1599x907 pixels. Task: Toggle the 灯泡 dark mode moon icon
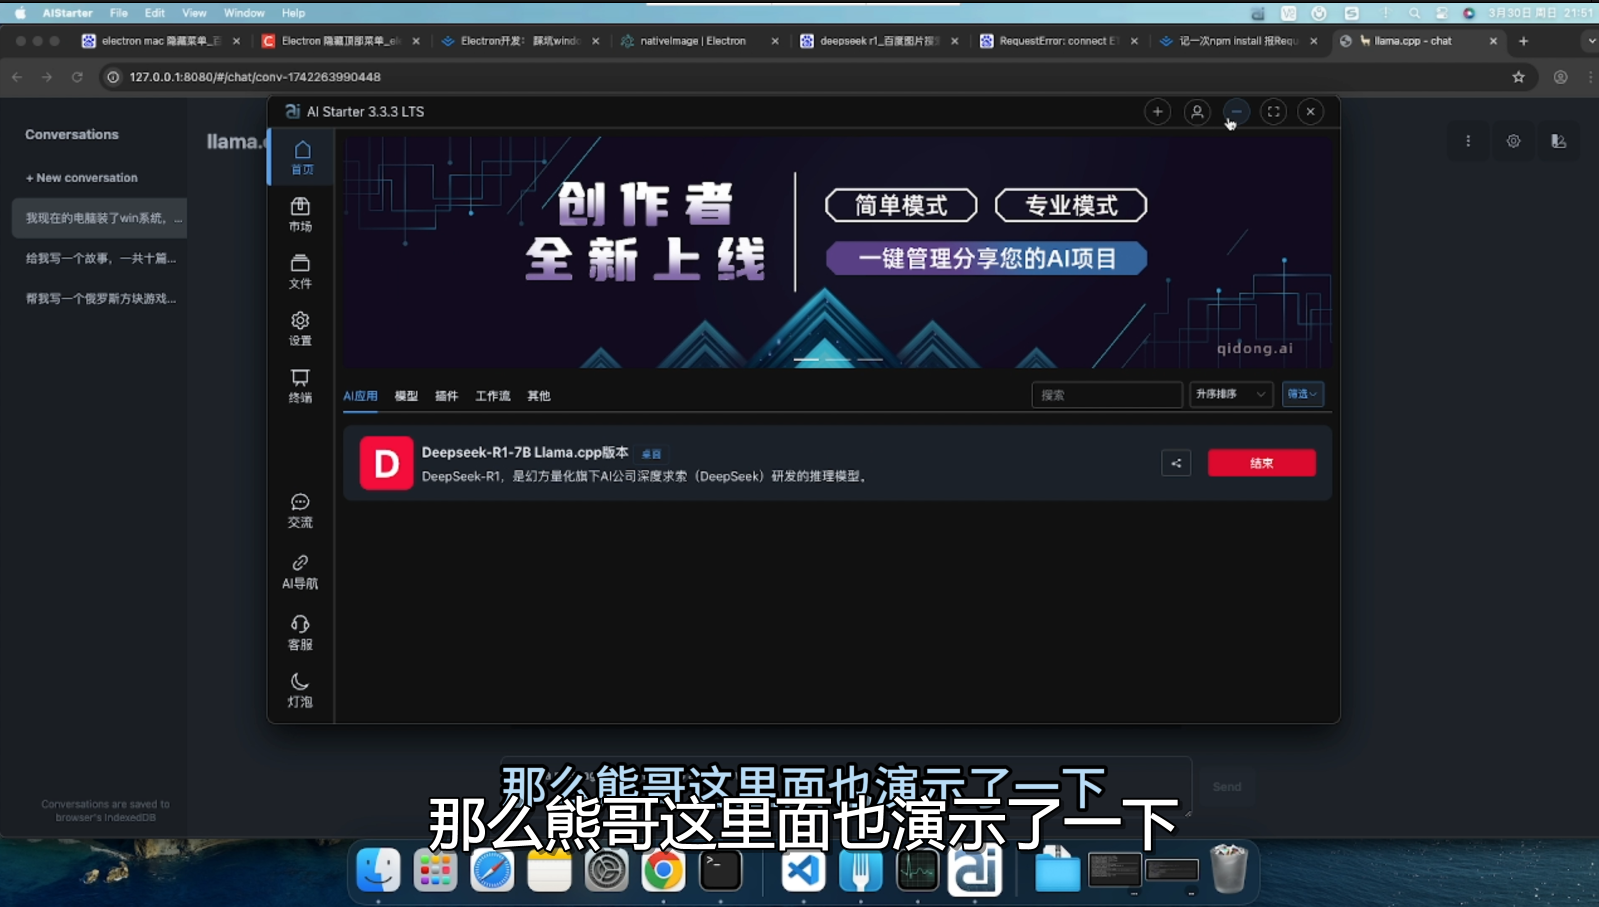300,689
